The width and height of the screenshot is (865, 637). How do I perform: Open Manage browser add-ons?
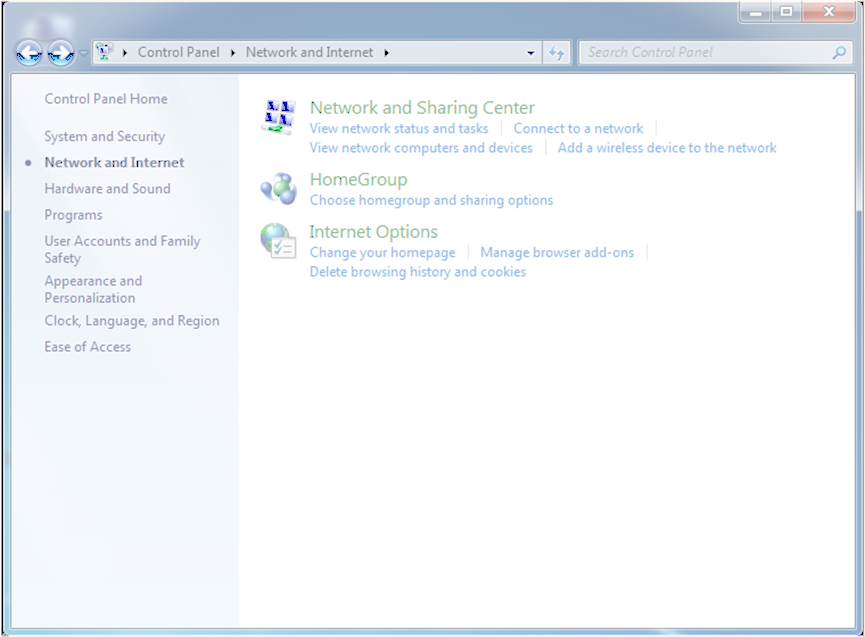coord(557,253)
